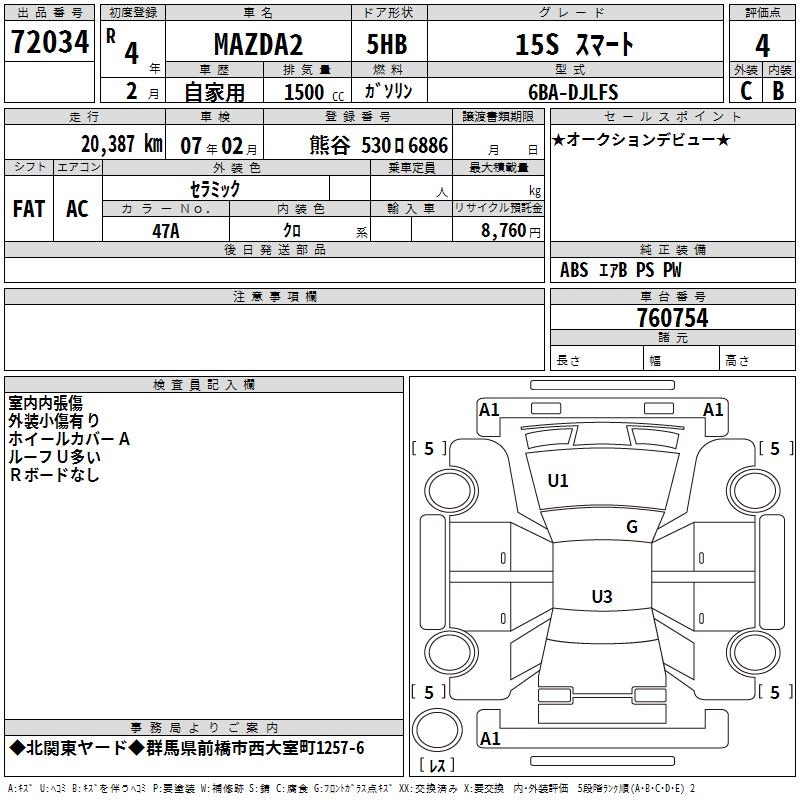Click the 最大積載量 label
Screen dimensions: 800x800
498,167
